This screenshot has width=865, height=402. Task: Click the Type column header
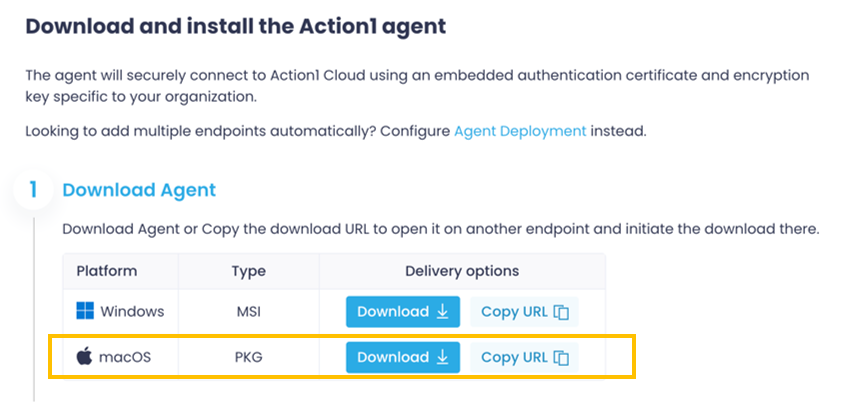tap(248, 271)
